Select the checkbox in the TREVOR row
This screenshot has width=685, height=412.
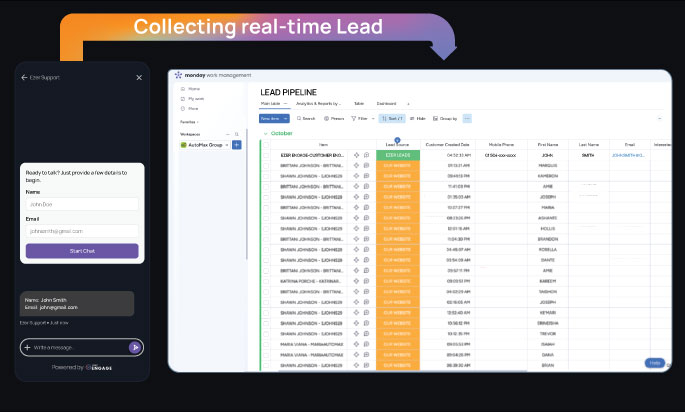point(266,334)
